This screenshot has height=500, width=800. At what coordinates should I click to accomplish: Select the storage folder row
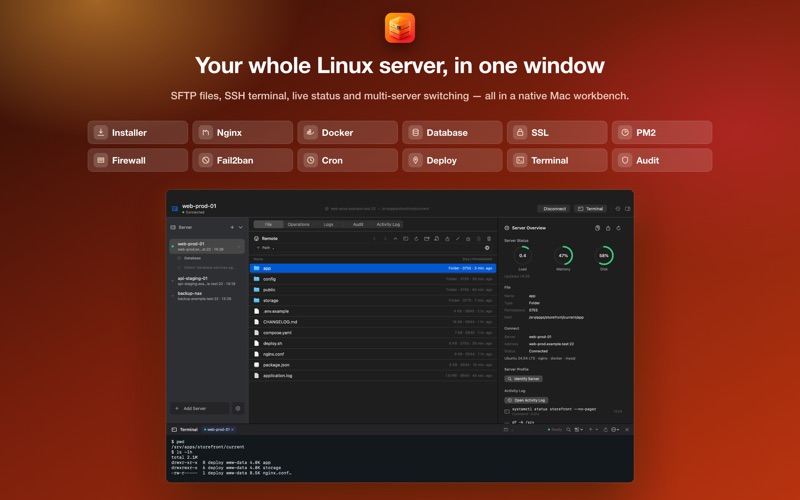[x=373, y=301]
